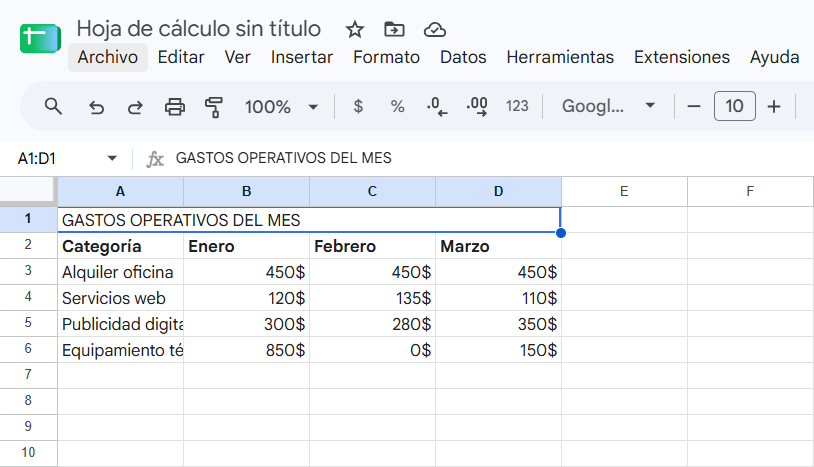
Task: Open the font family dropdown
Action: 608,106
